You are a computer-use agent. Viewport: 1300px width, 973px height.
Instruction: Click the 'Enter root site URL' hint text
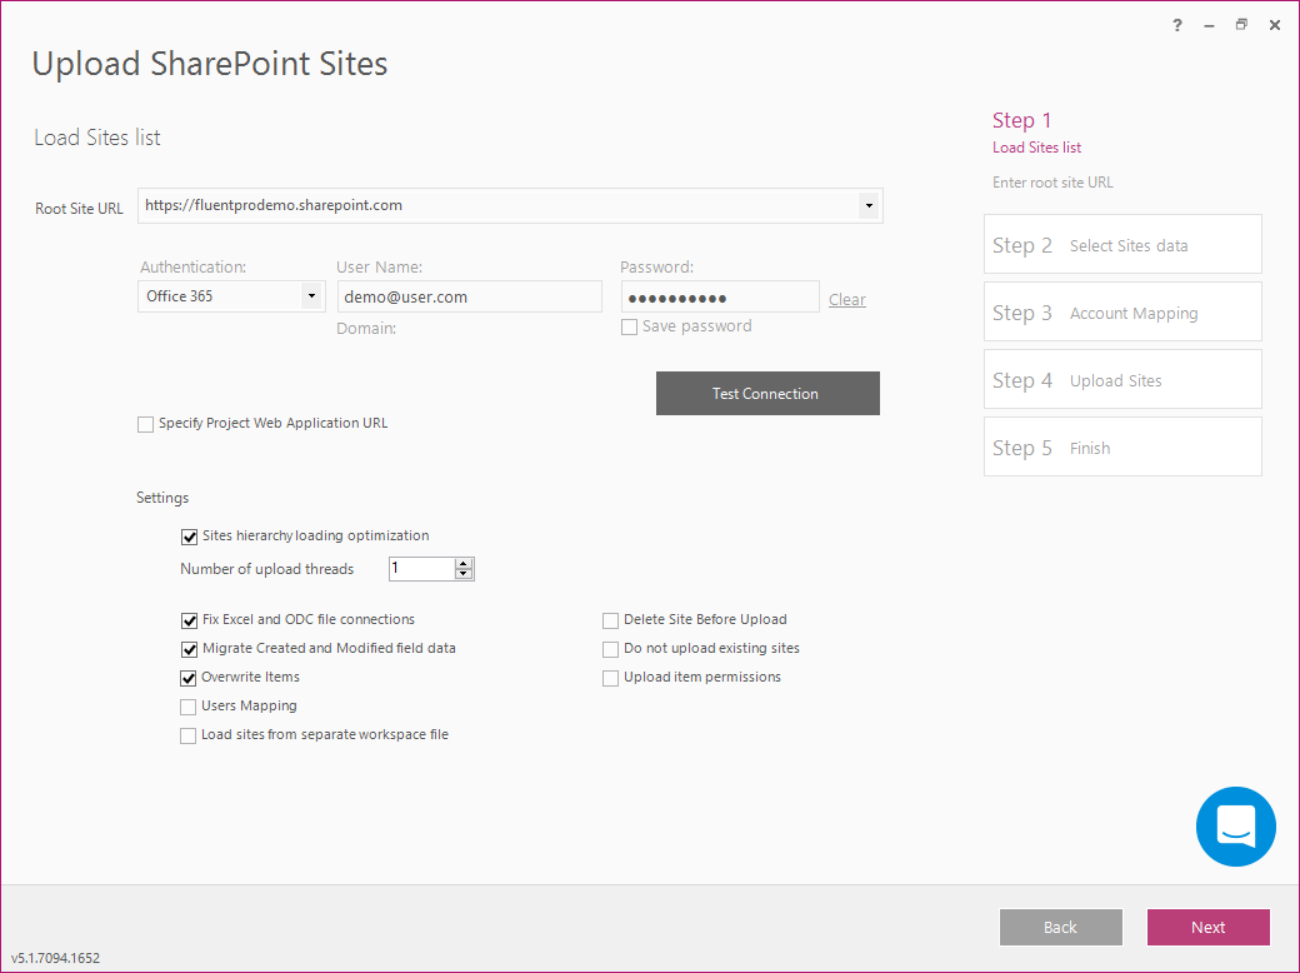1053,182
